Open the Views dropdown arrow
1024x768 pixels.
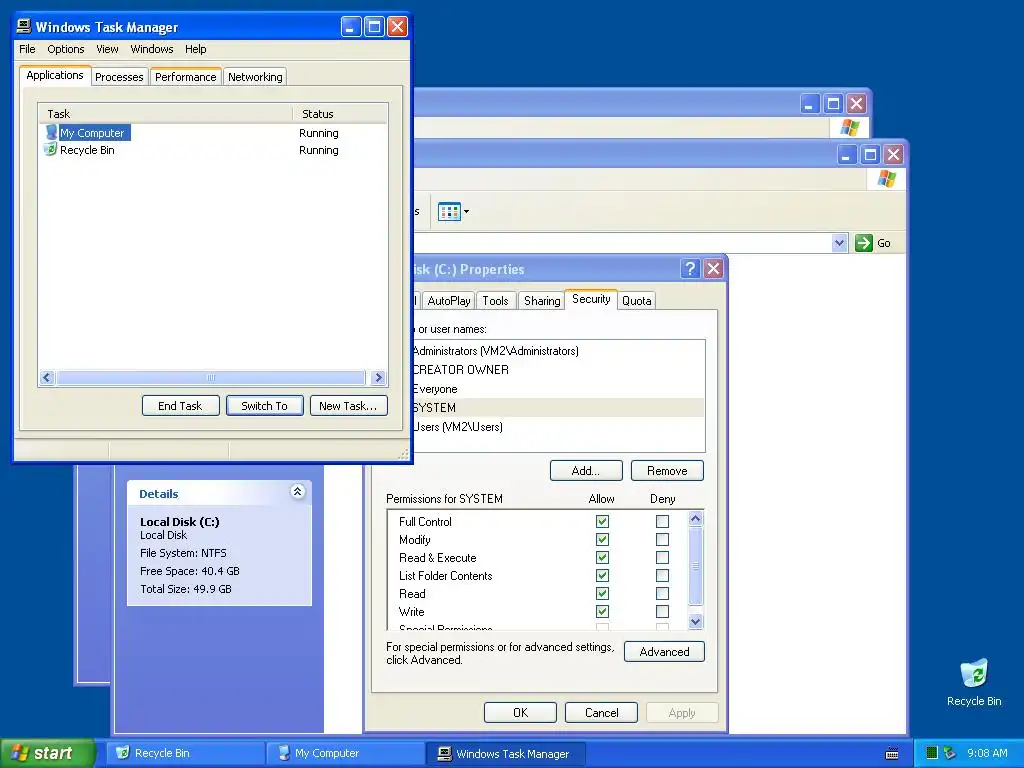[x=466, y=212]
